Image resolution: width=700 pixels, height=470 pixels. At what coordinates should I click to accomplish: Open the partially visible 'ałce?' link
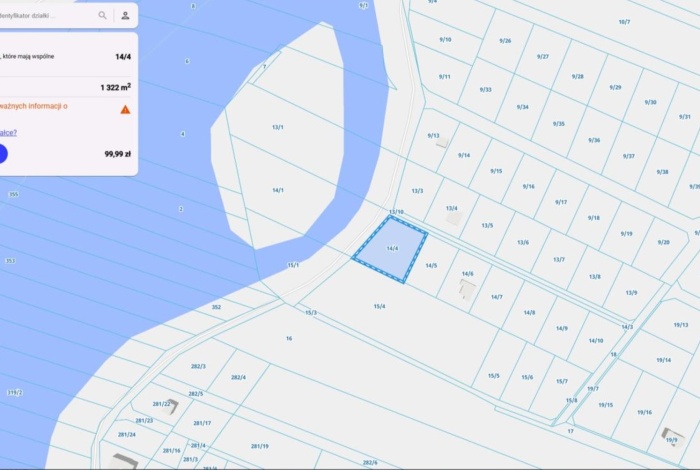tap(8, 133)
